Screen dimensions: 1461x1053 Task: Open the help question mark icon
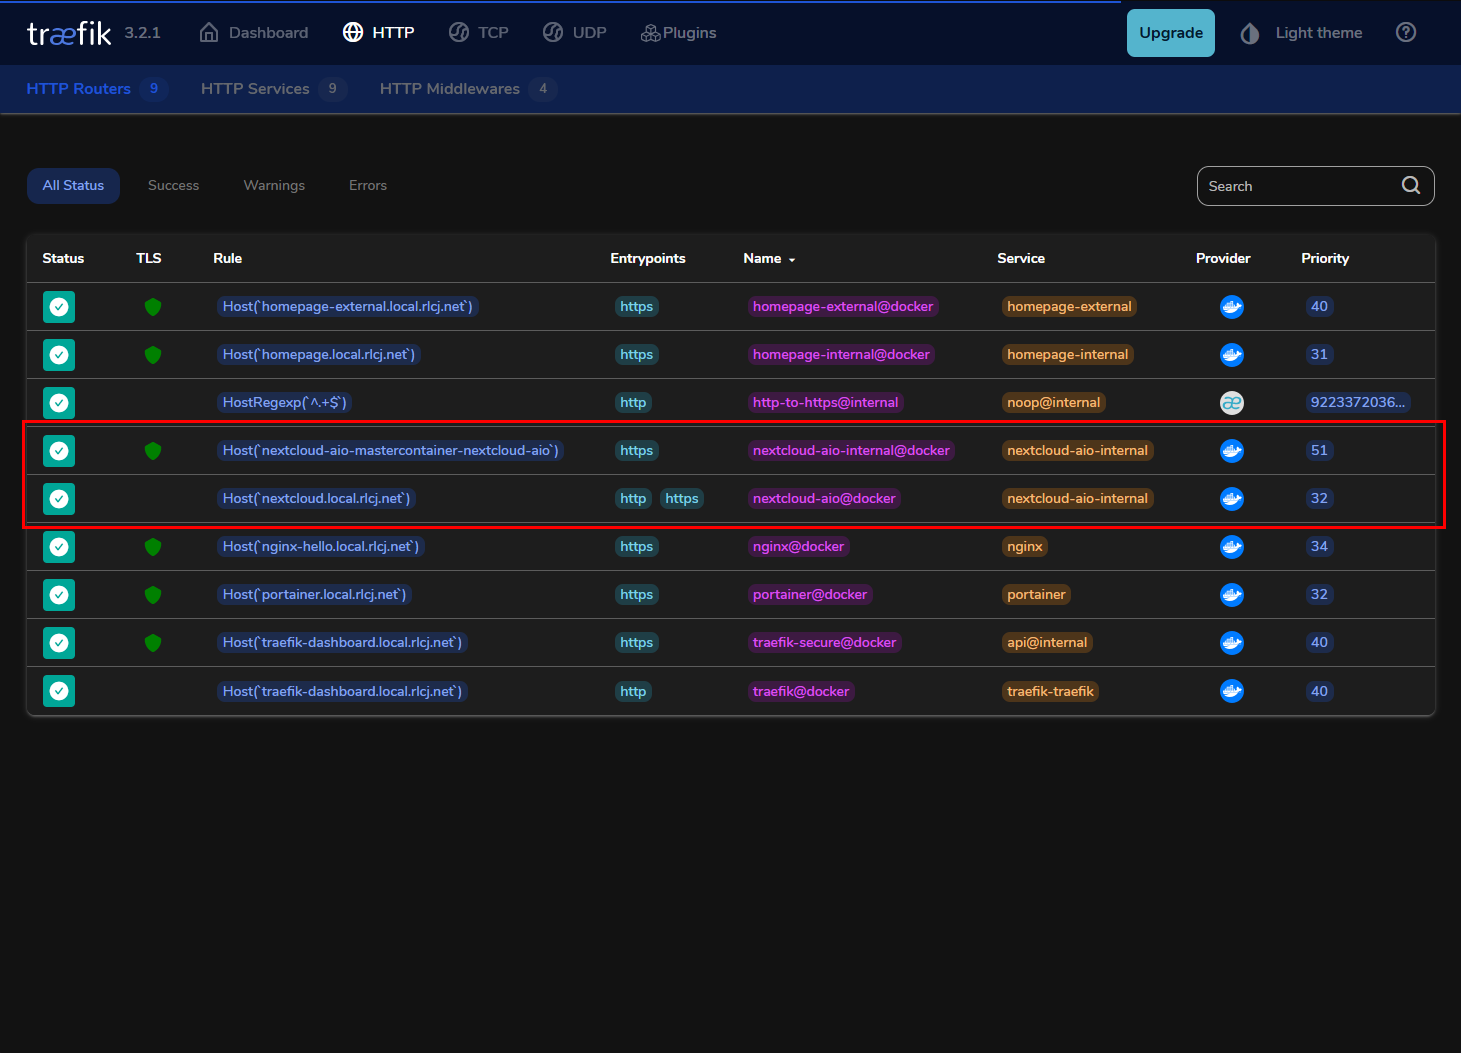point(1405,32)
